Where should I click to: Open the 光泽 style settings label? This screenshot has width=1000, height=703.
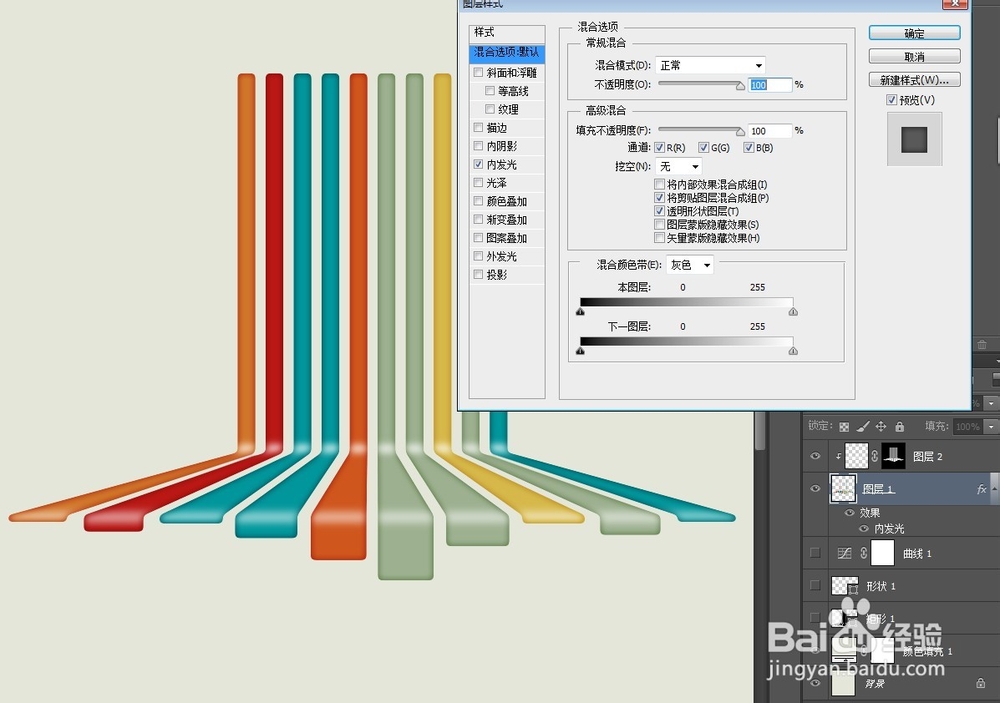click(497, 183)
